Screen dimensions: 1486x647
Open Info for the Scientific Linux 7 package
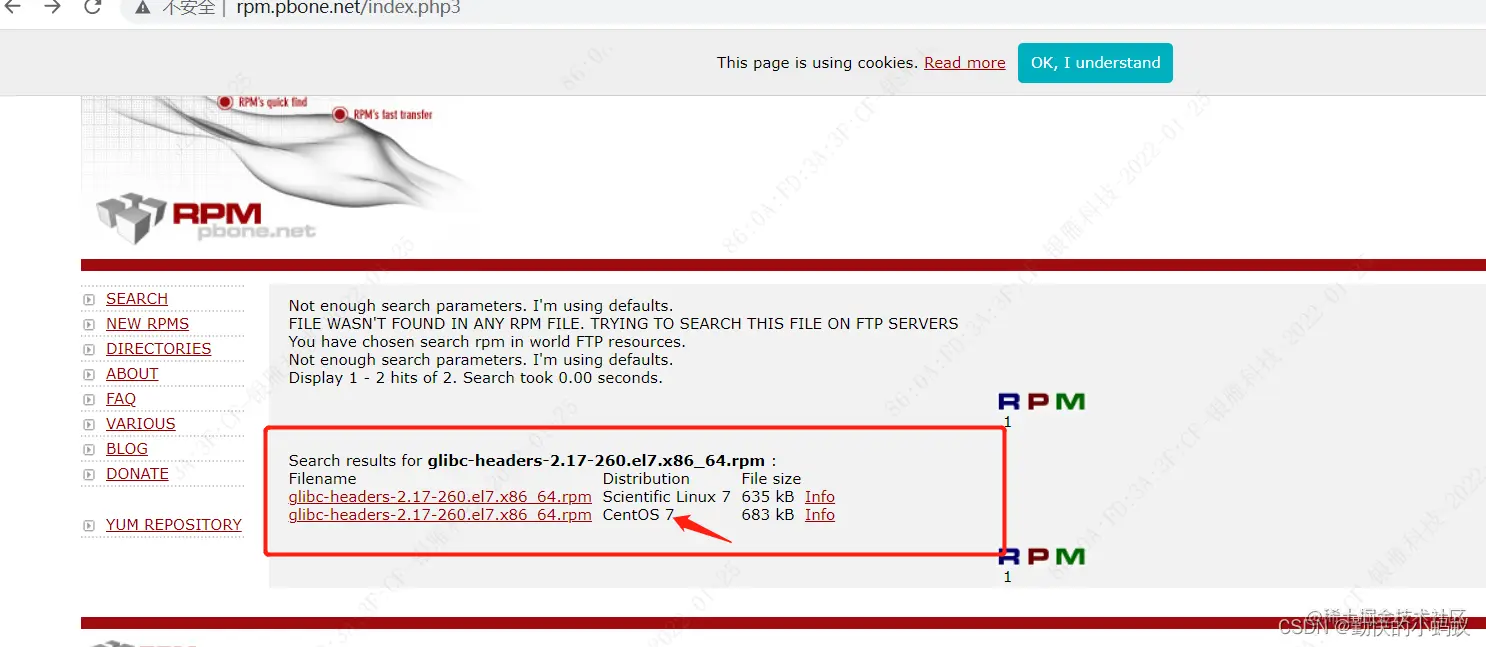click(x=820, y=497)
